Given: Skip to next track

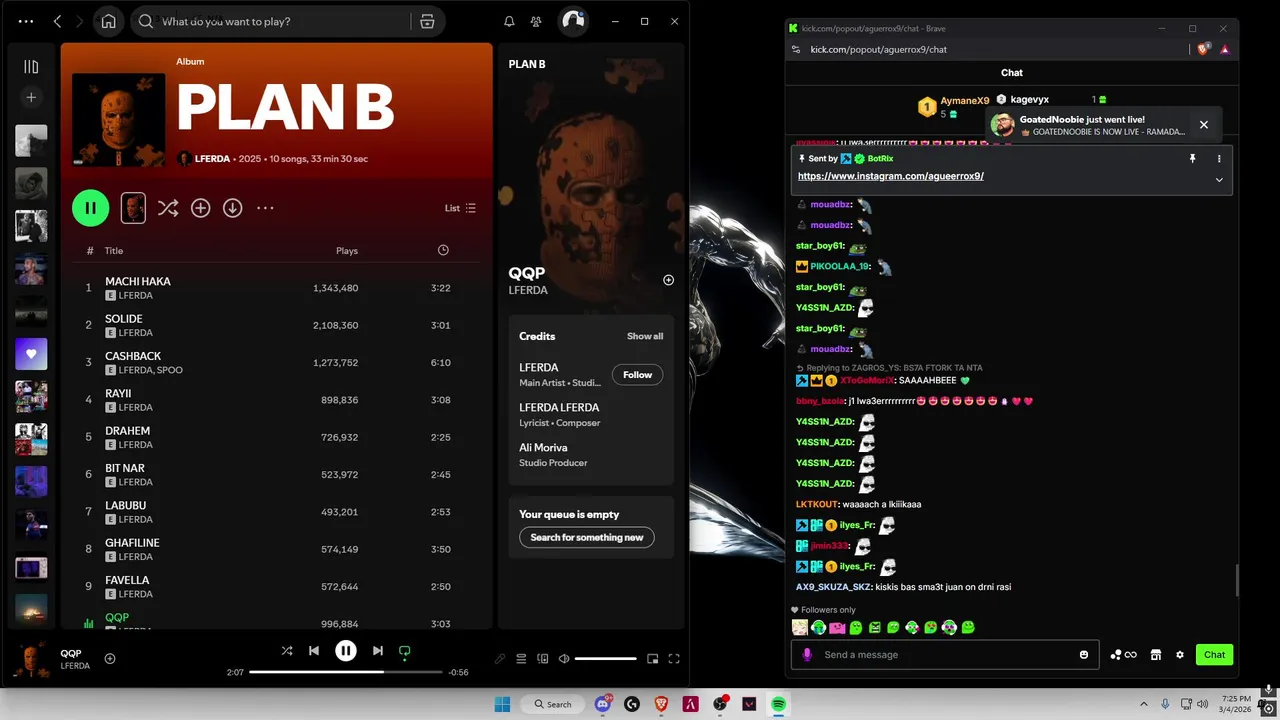Looking at the screenshot, I should click(377, 651).
